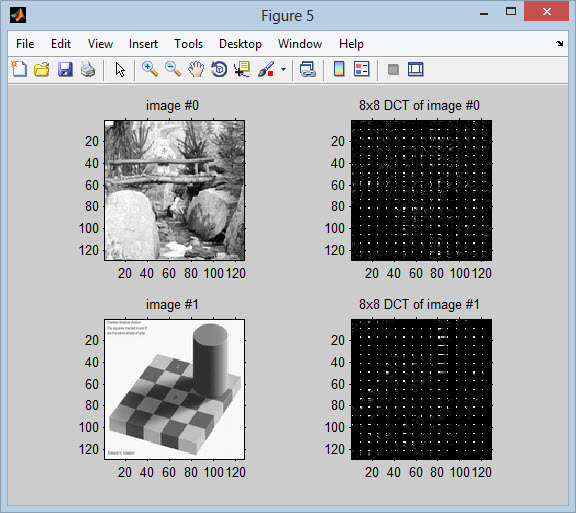Viewport: 576px width, 513px height.
Task: Open the Tools menu
Action: coord(188,44)
